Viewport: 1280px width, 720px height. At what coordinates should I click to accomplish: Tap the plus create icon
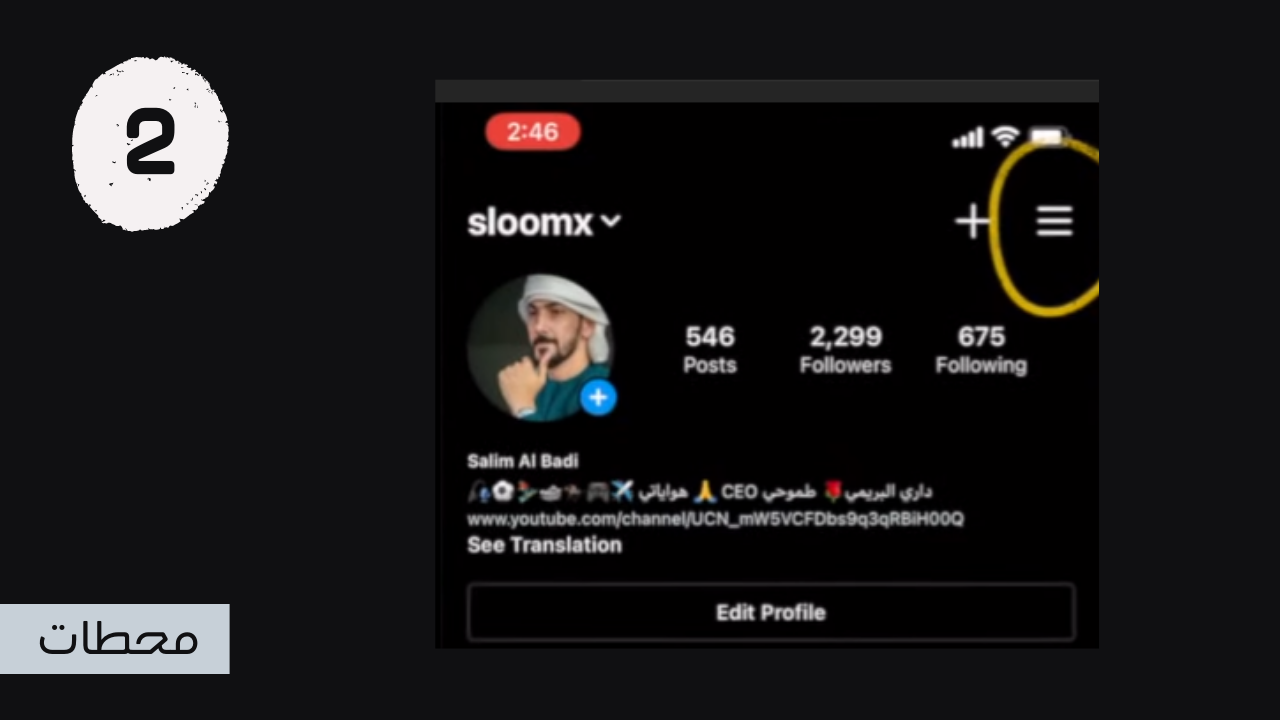coord(972,221)
